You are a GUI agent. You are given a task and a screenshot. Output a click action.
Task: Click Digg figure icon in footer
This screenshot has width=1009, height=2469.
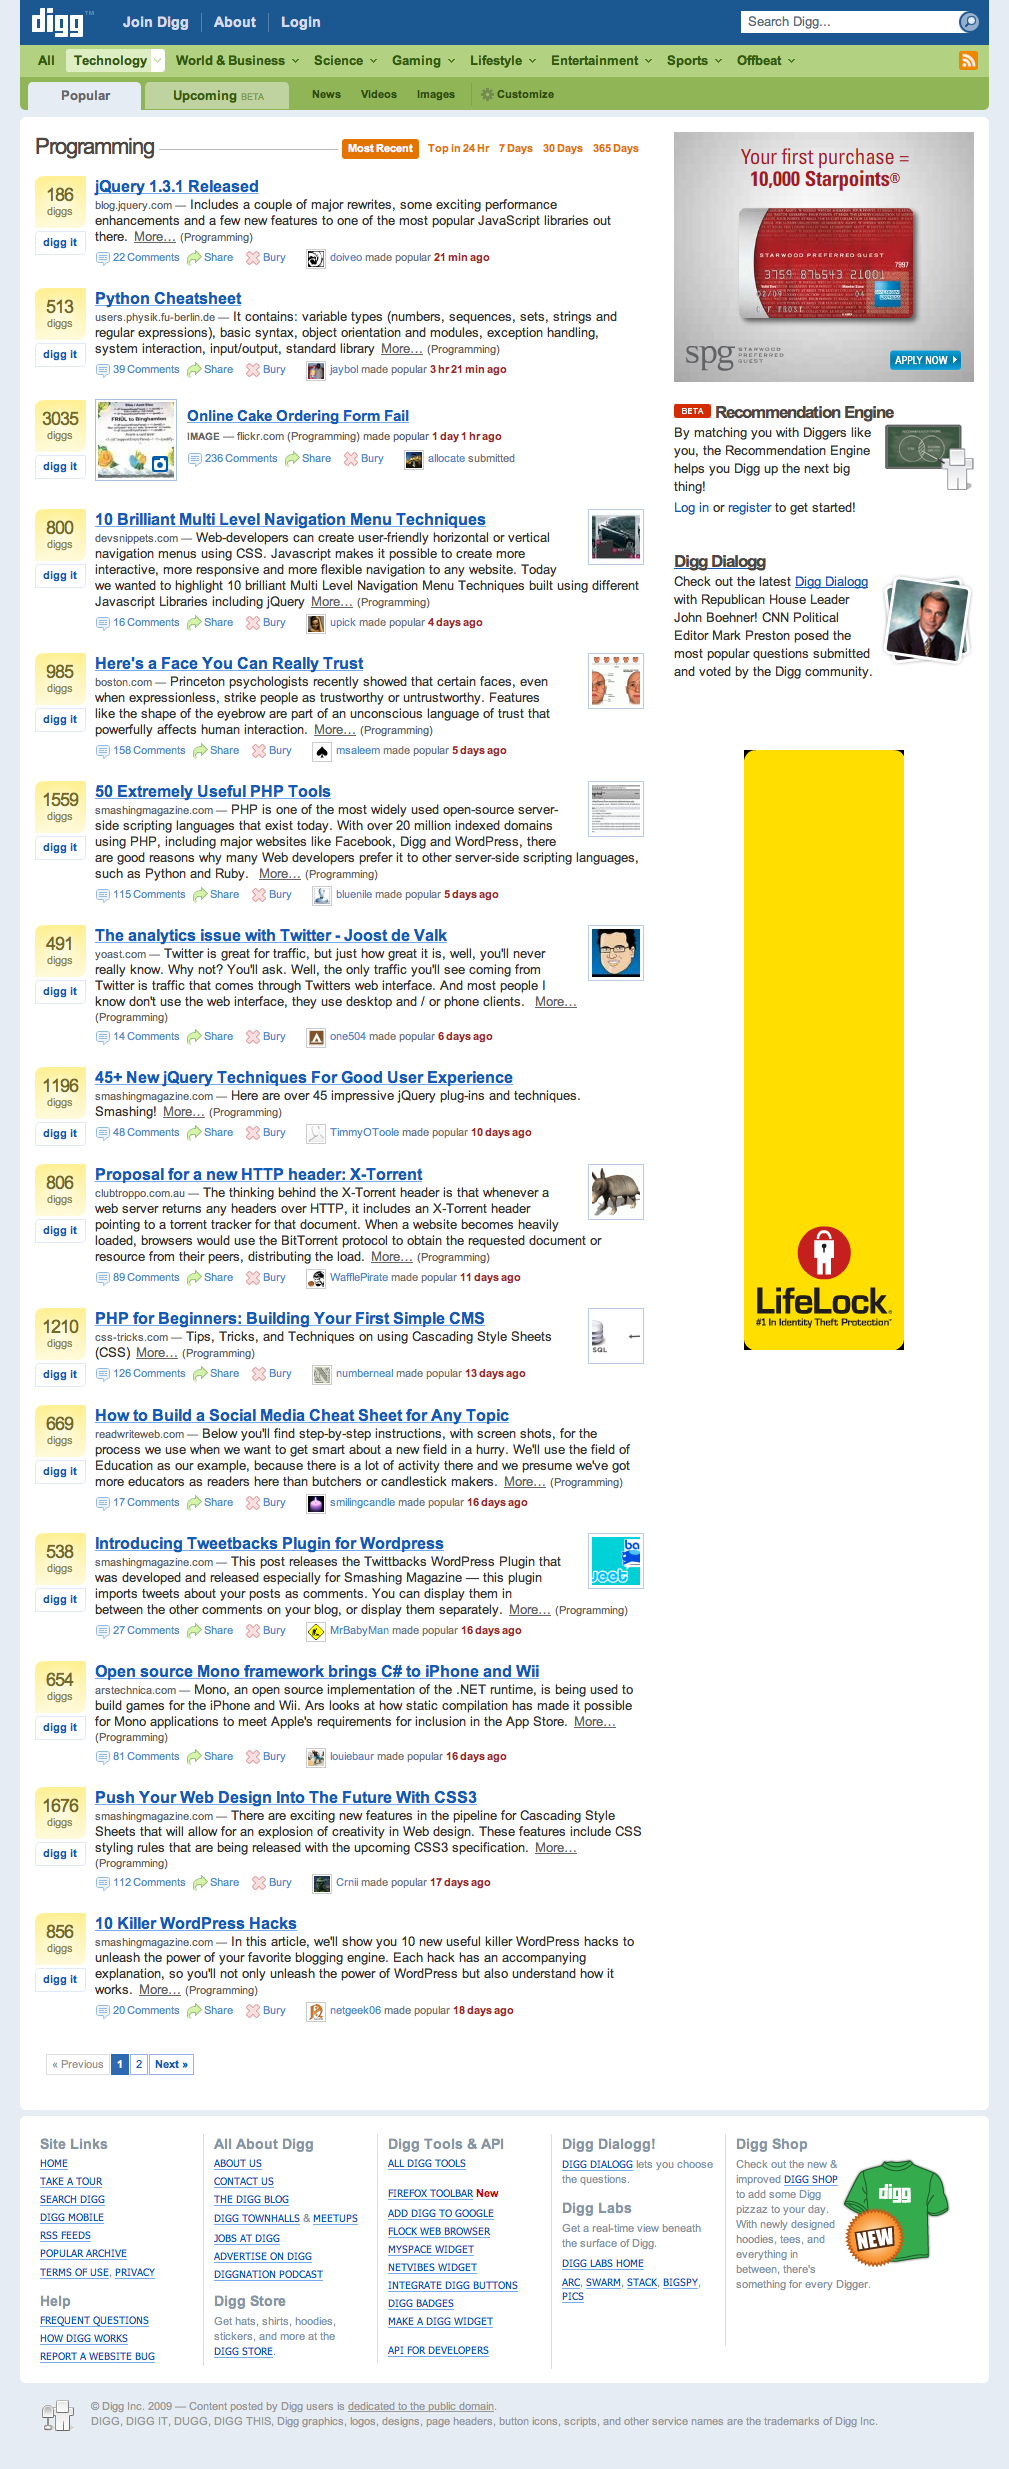[x=58, y=2415]
